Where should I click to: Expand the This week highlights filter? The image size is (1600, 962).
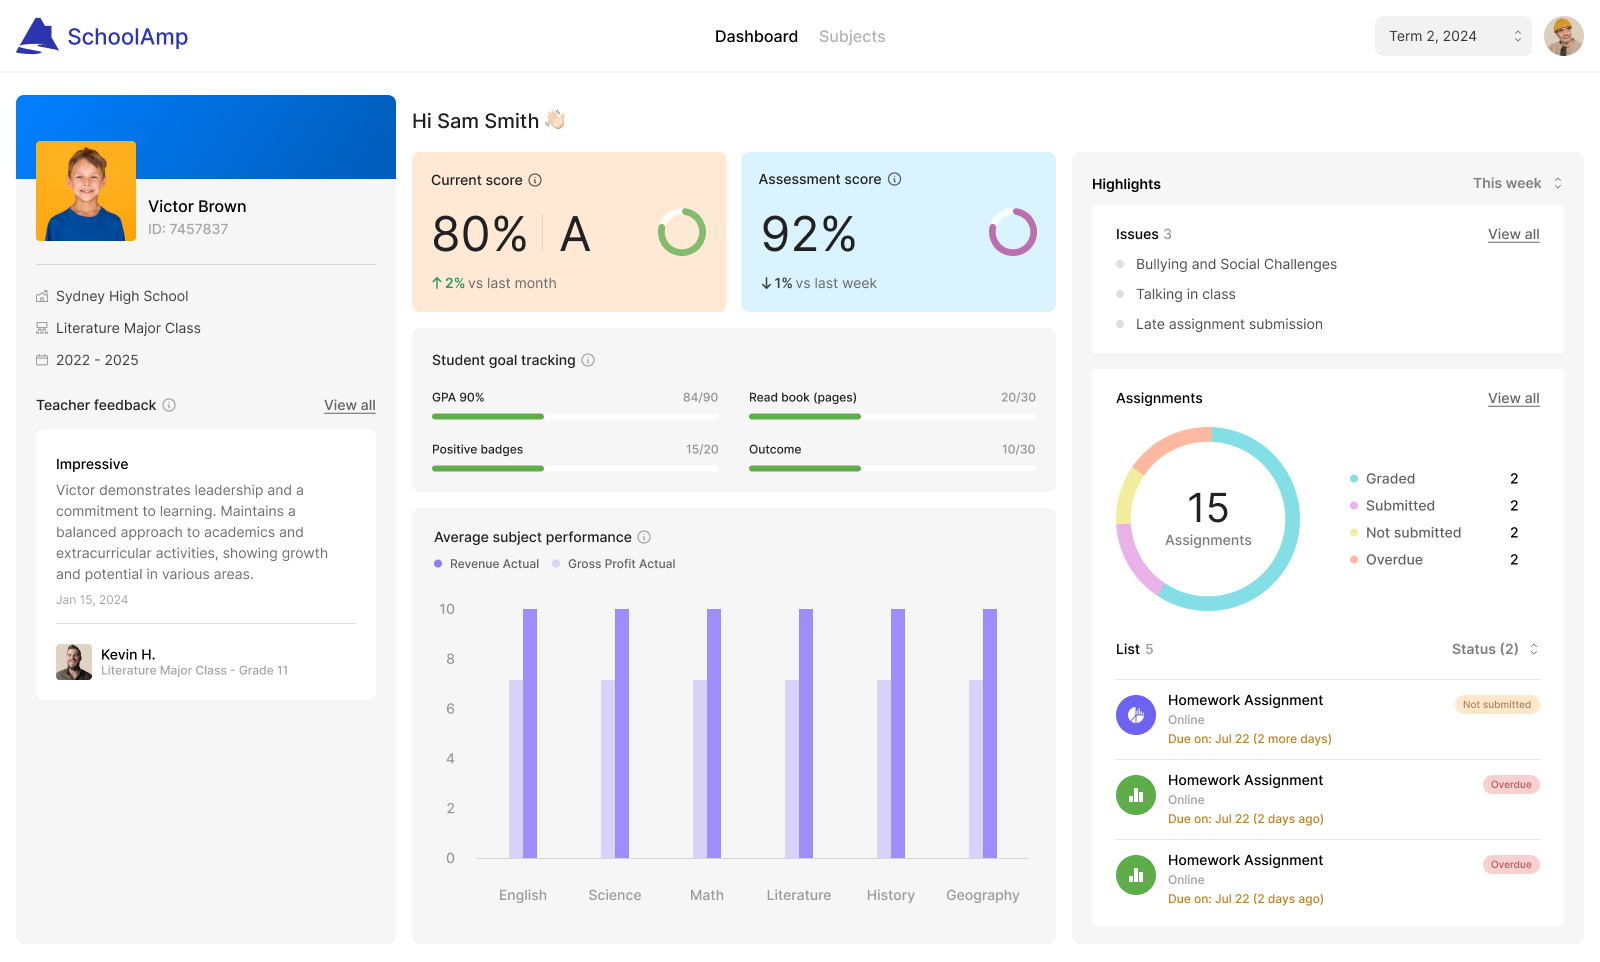1517,183
